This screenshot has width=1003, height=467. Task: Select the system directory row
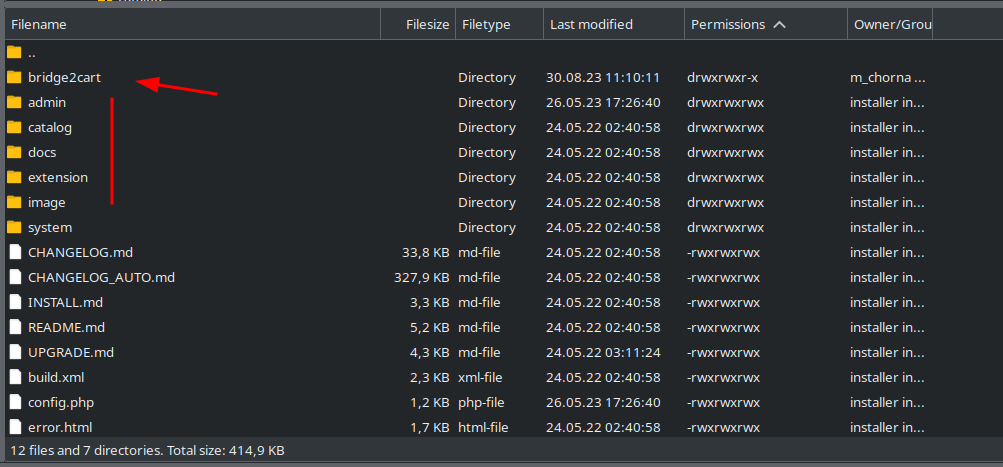(469, 228)
